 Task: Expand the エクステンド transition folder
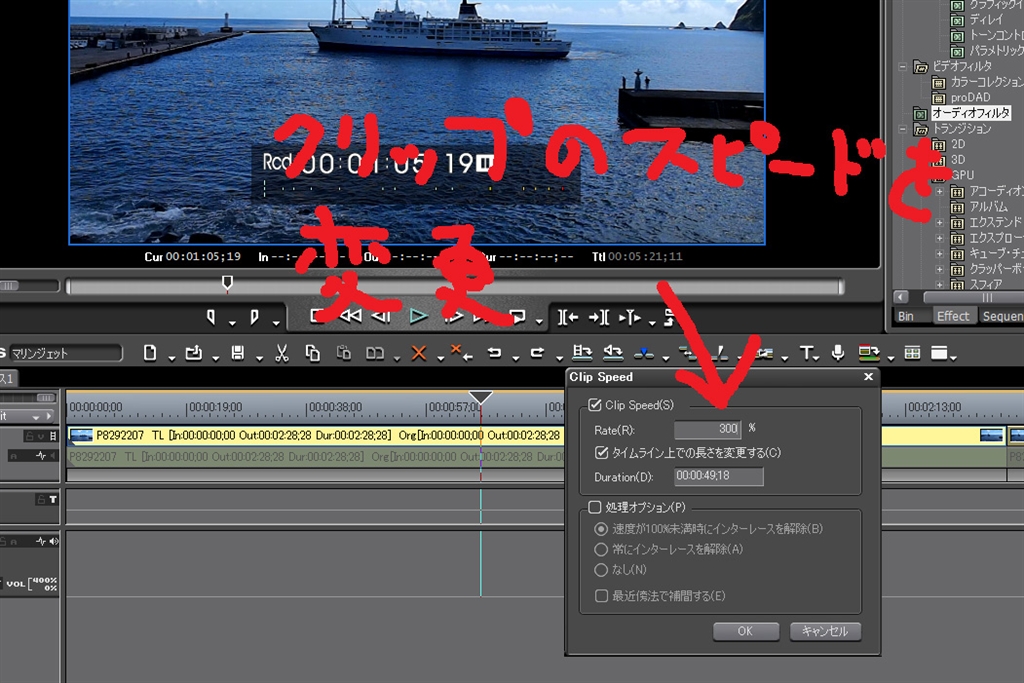click(940, 223)
